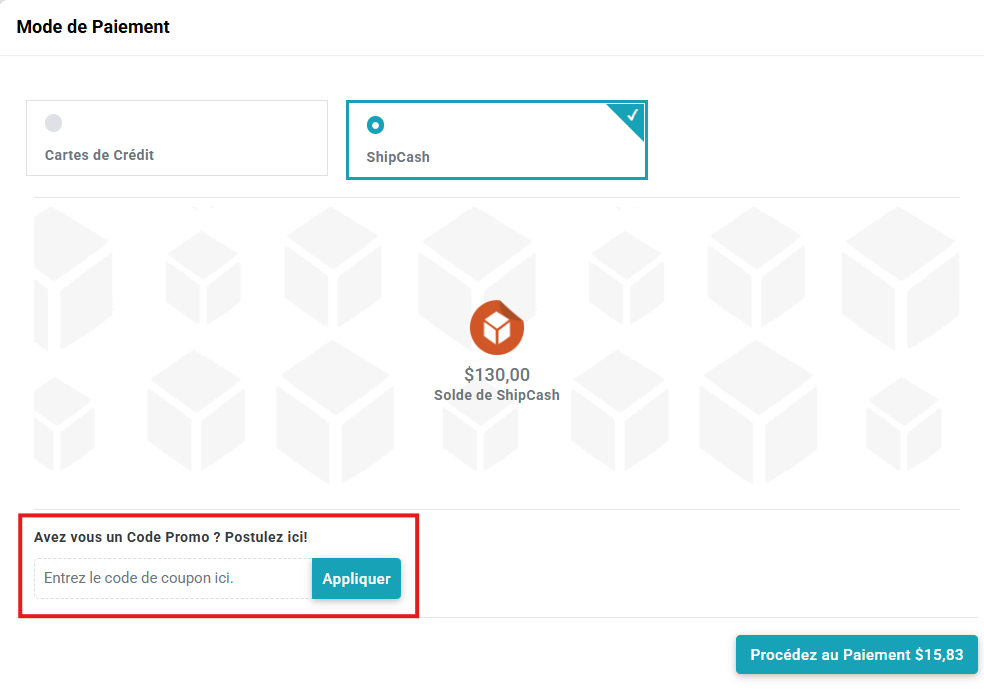This screenshot has width=984, height=690.
Task: Click the Appliquer button
Action: 356,578
